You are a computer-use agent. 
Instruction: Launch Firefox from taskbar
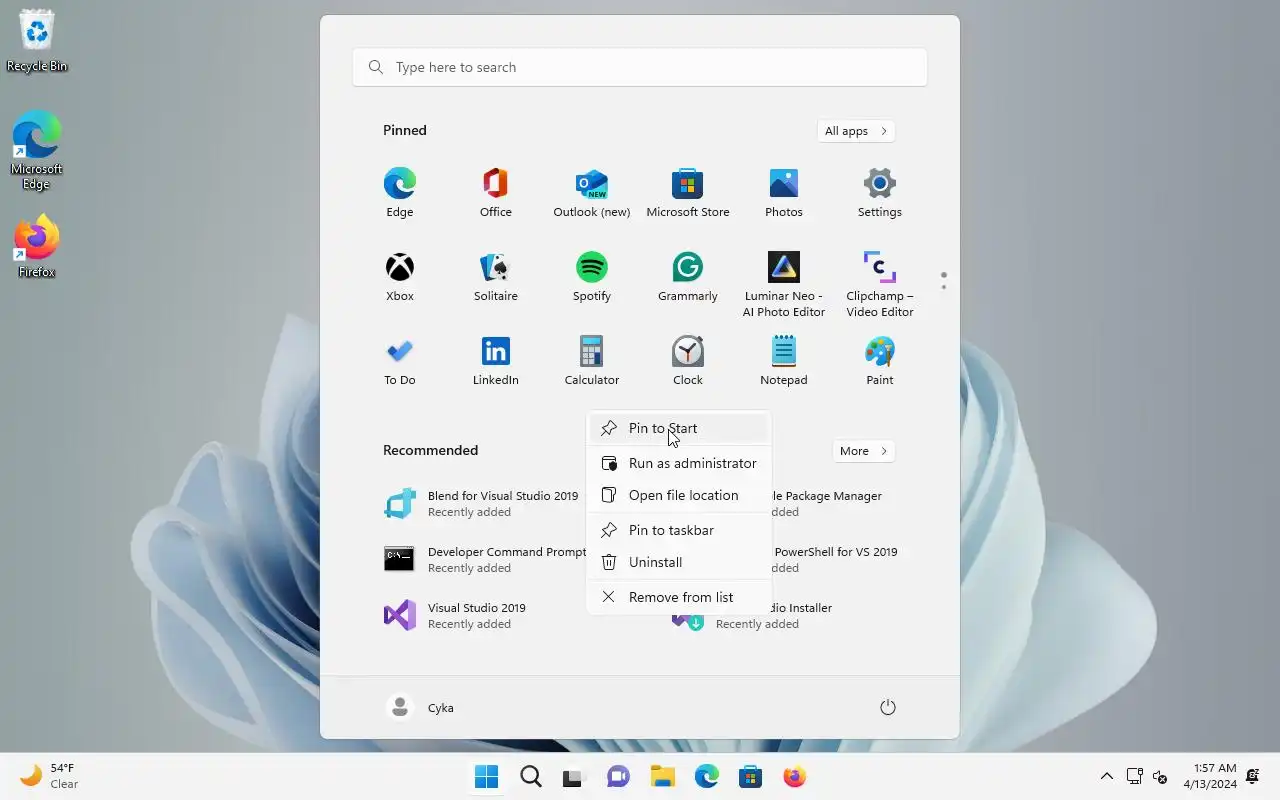(x=794, y=777)
